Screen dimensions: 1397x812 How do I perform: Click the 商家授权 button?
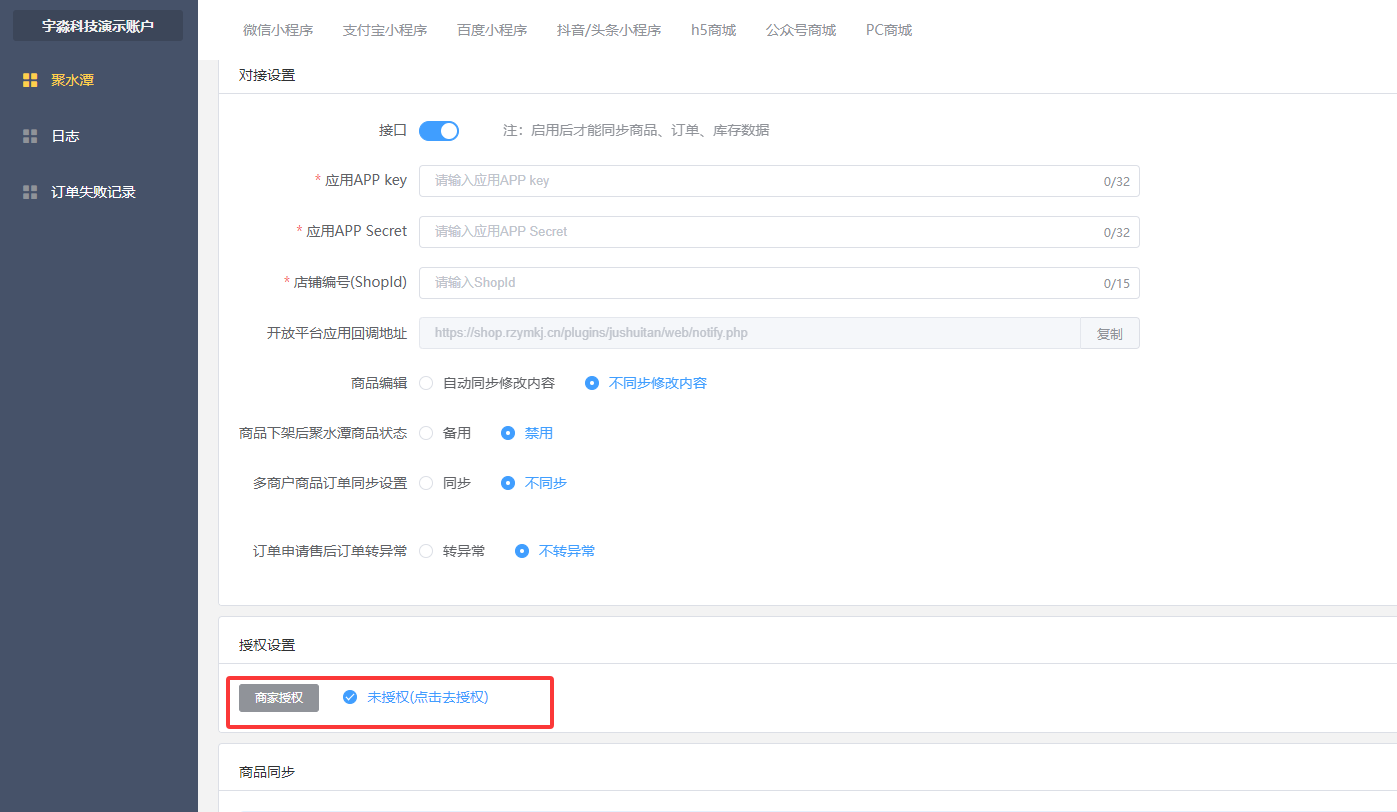[x=279, y=697]
